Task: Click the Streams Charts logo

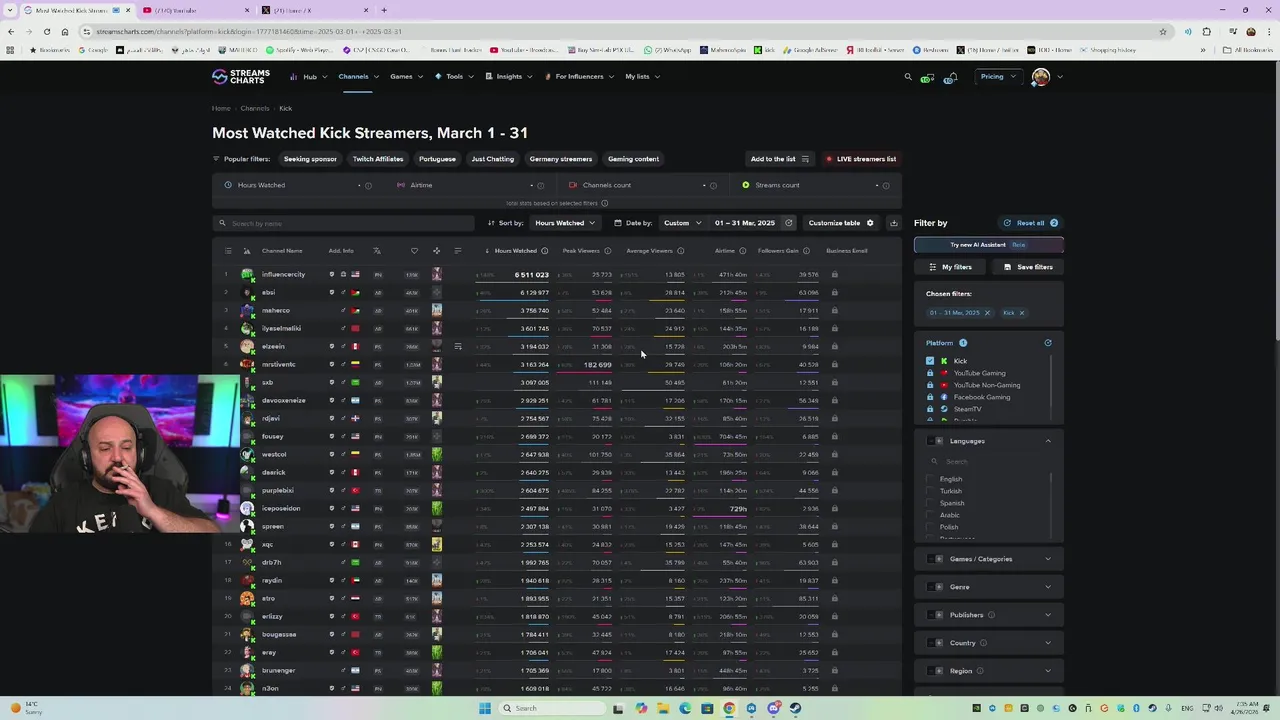Action: point(241,76)
